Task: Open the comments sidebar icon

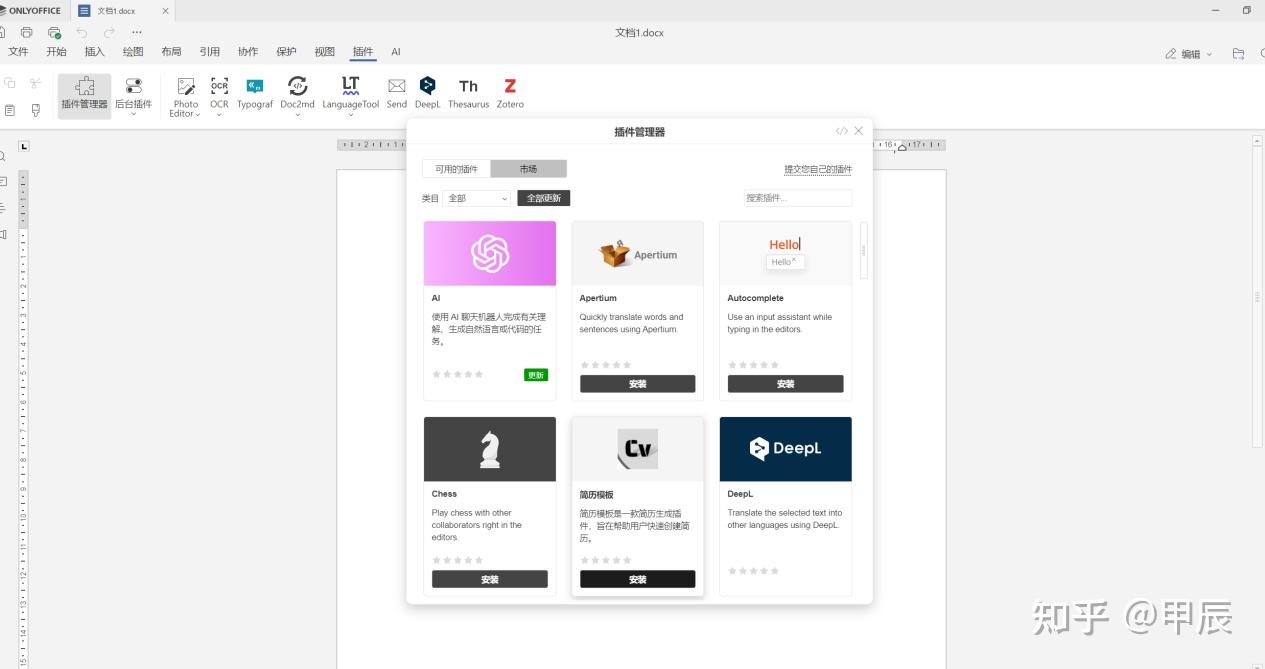Action: 4,182
